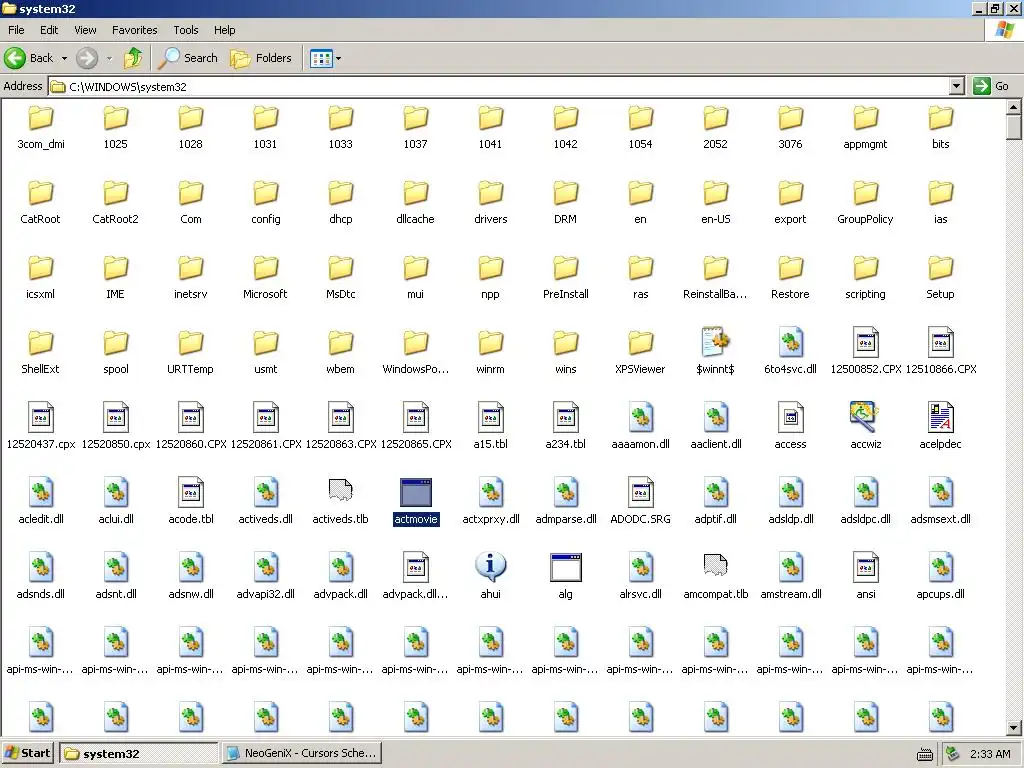This screenshot has width=1024, height=768.
Task: Open the Help menu
Action: [x=224, y=30]
